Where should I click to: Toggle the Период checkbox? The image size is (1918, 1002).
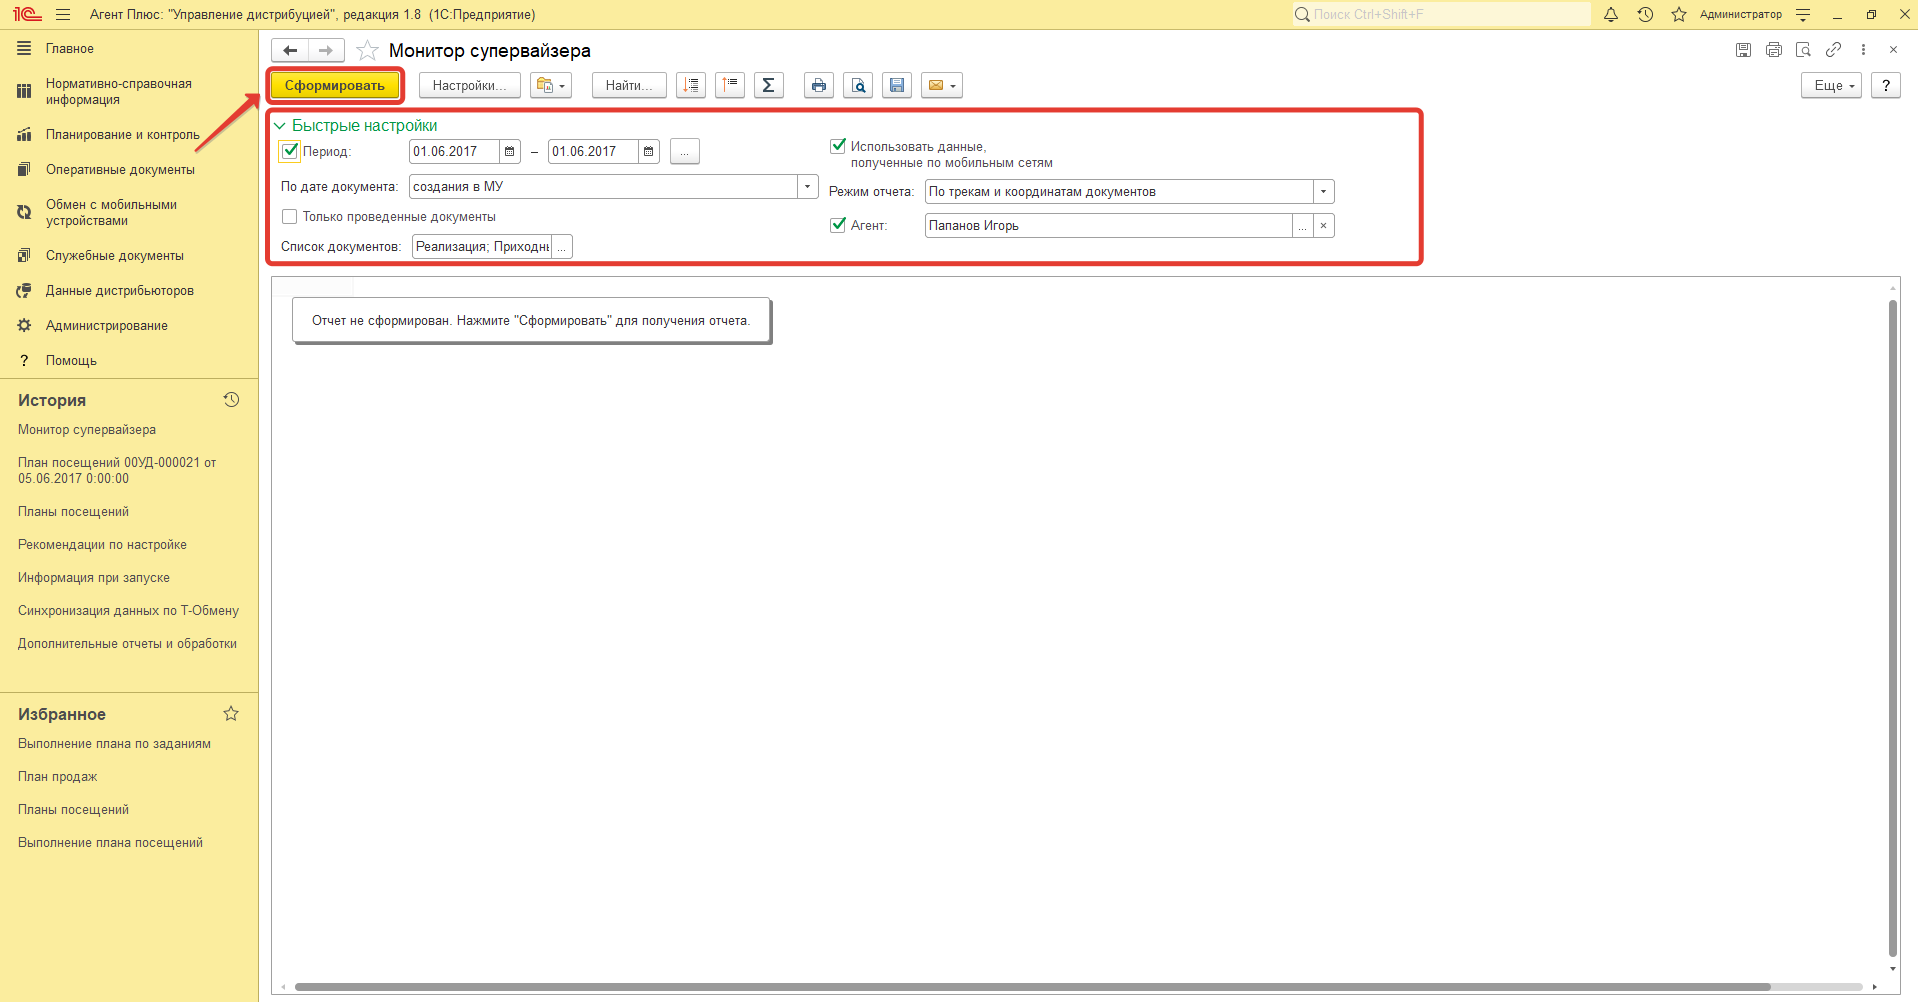pos(290,151)
